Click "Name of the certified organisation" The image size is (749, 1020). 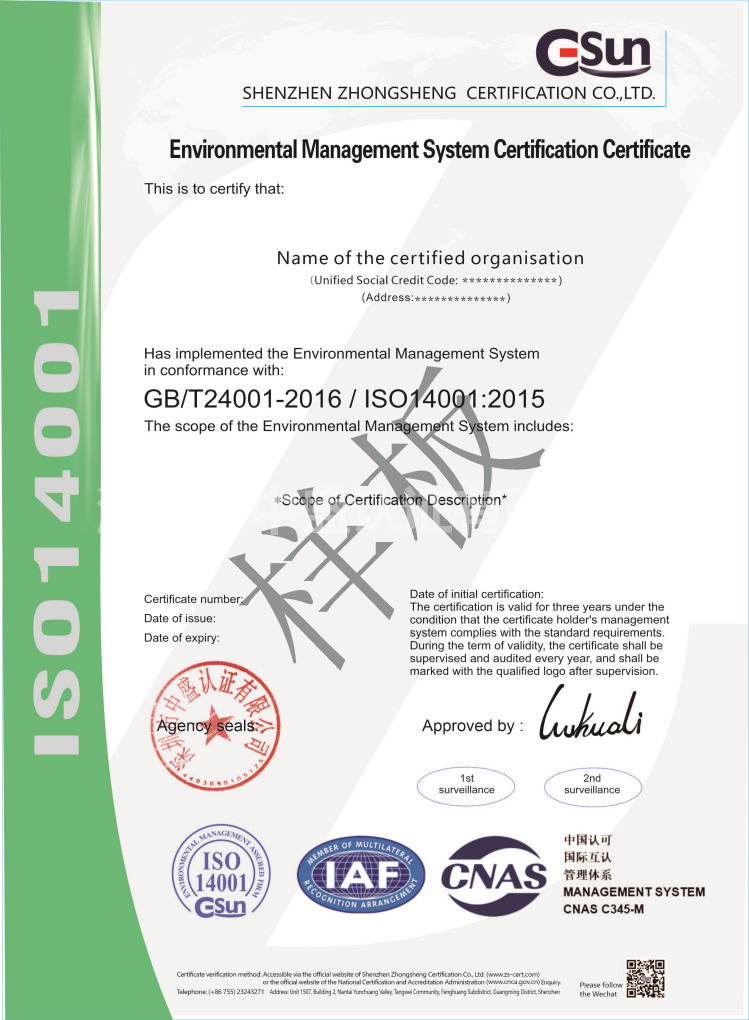[x=430, y=258]
